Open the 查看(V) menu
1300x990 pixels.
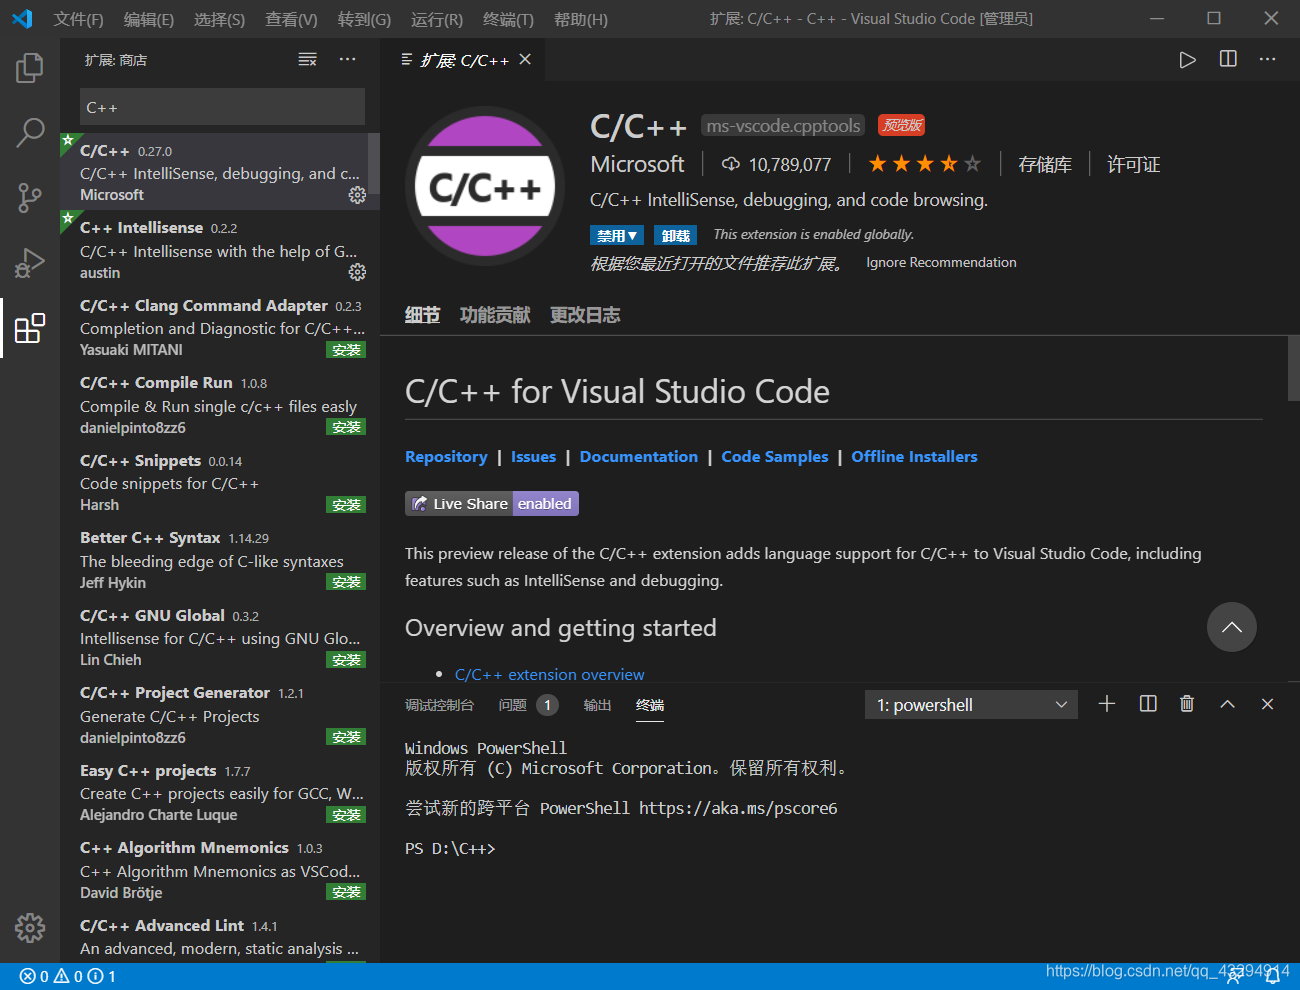click(291, 19)
